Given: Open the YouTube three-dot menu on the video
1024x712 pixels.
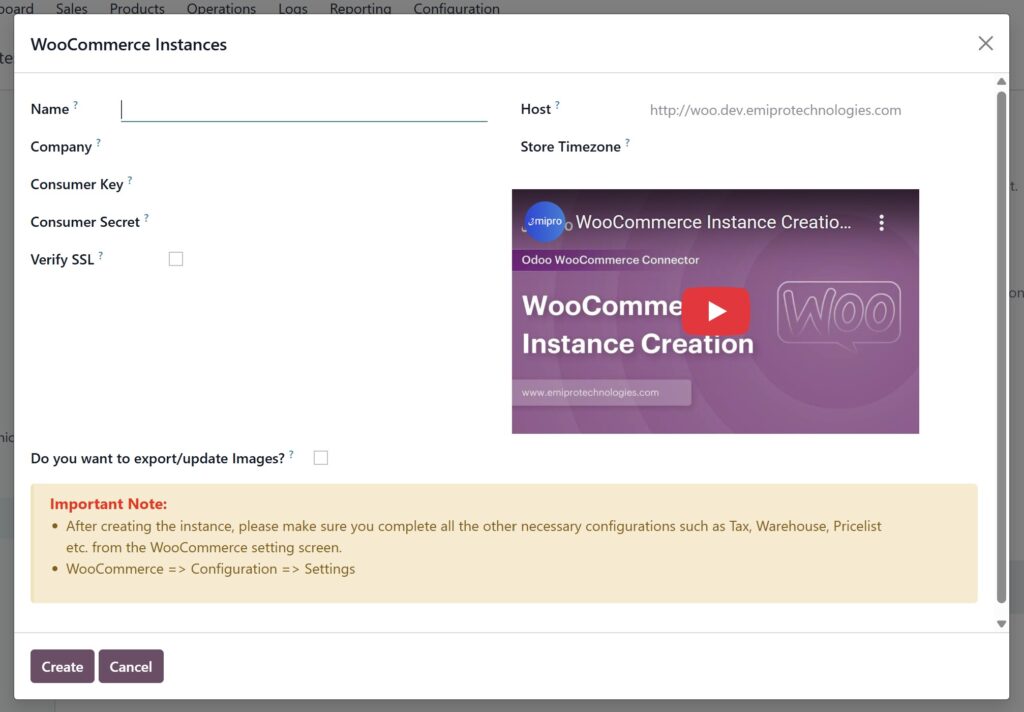Looking at the screenshot, I should point(881,222).
